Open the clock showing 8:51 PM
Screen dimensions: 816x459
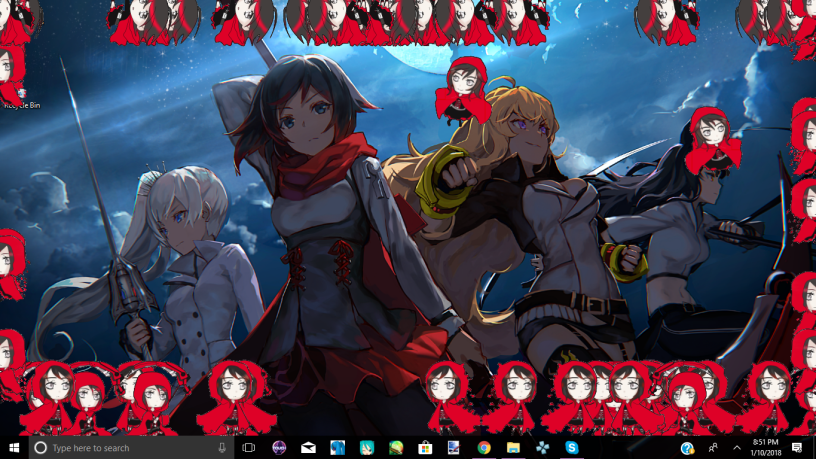(x=766, y=448)
